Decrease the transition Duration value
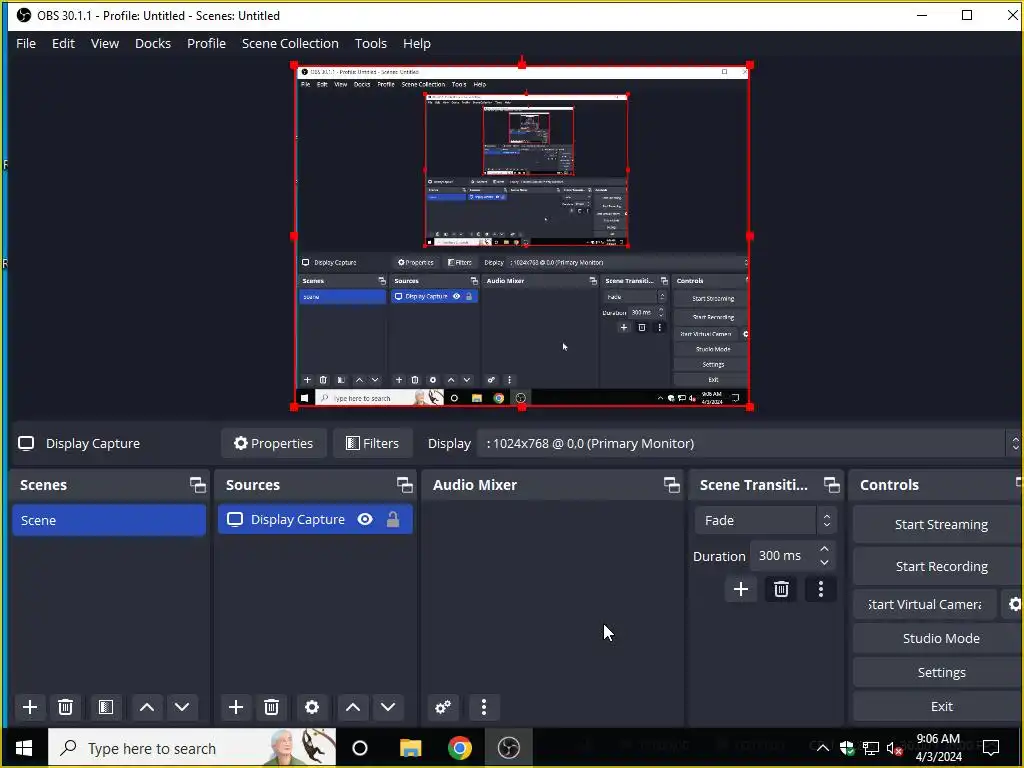 [x=824, y=563]
